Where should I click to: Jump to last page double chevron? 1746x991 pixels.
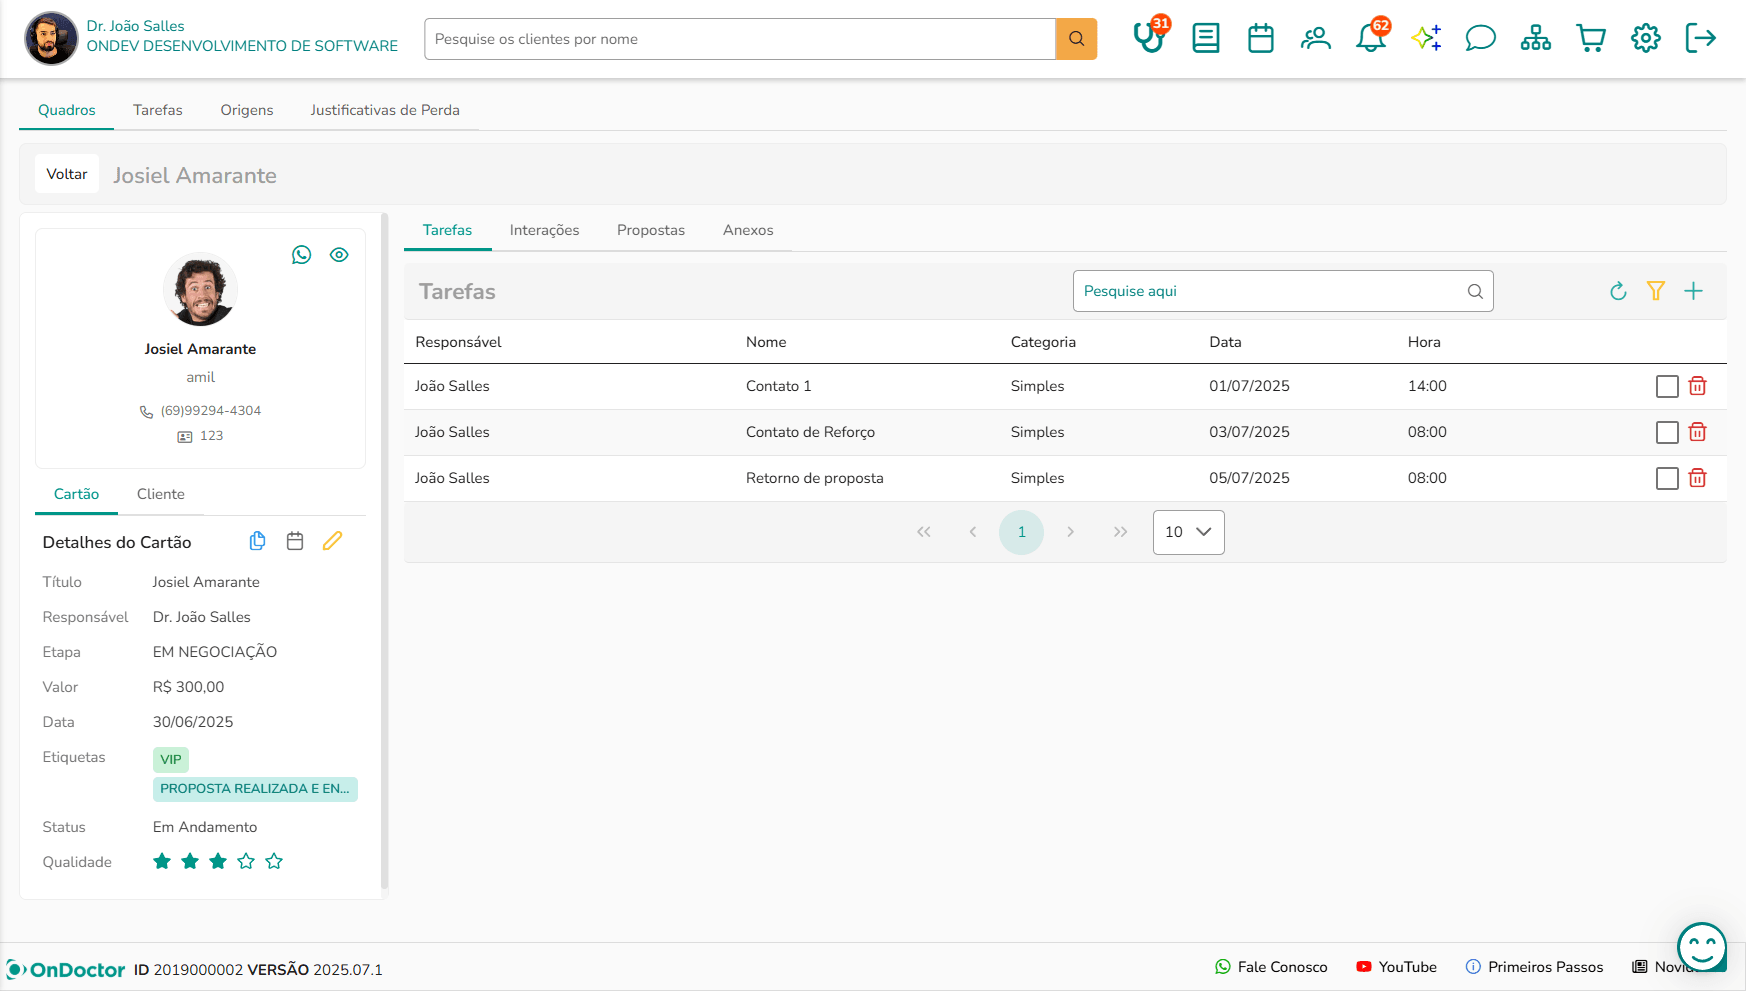click(x=1120, y=532)
